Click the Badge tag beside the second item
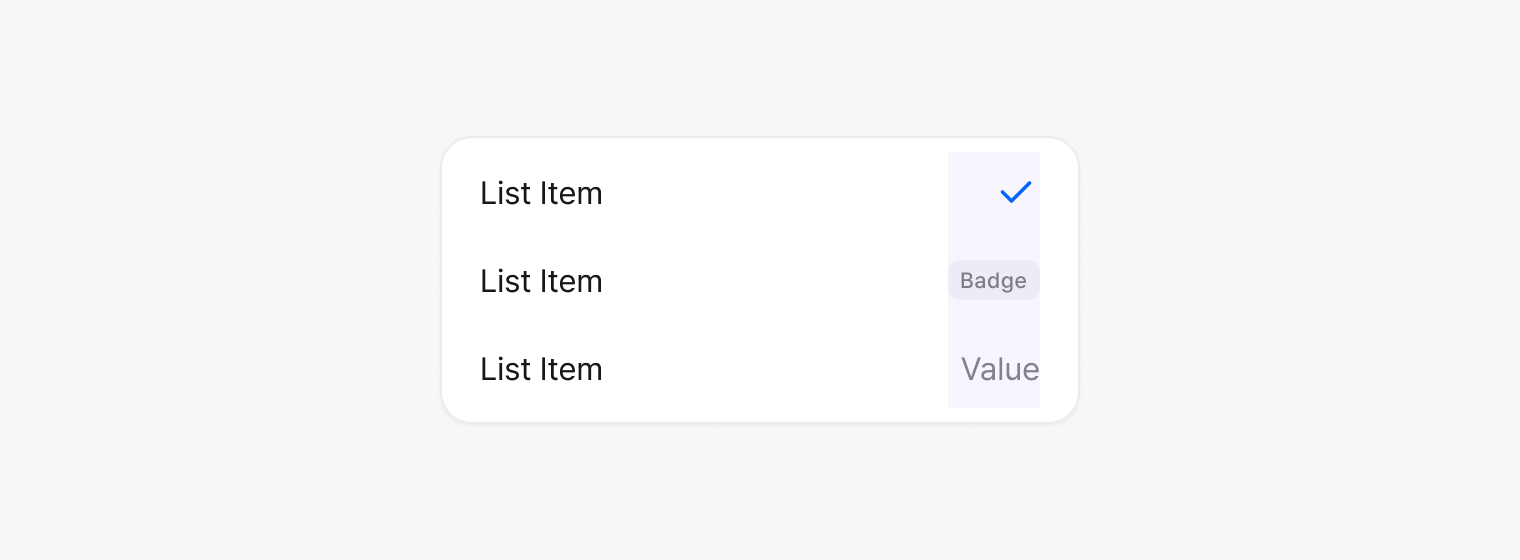1520x560 pixels. coord(993,281)
